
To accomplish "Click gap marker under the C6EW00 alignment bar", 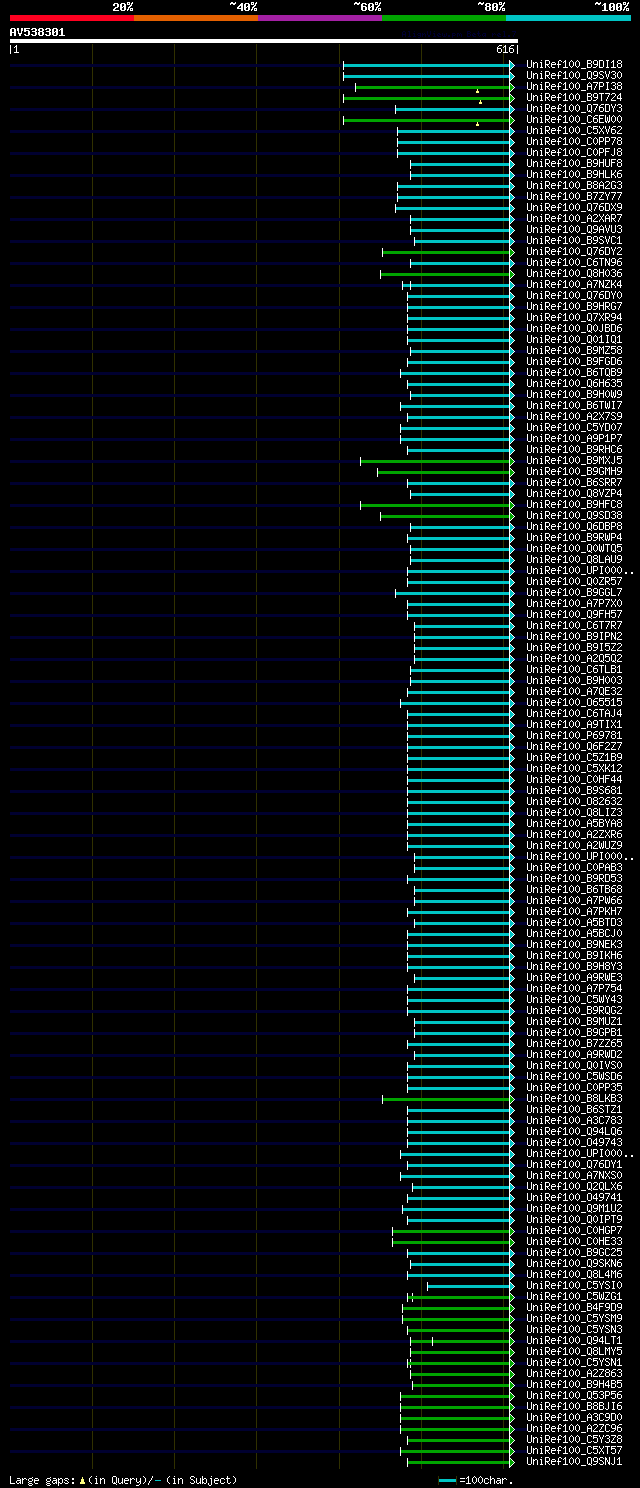I will click(x=477, y=124).
